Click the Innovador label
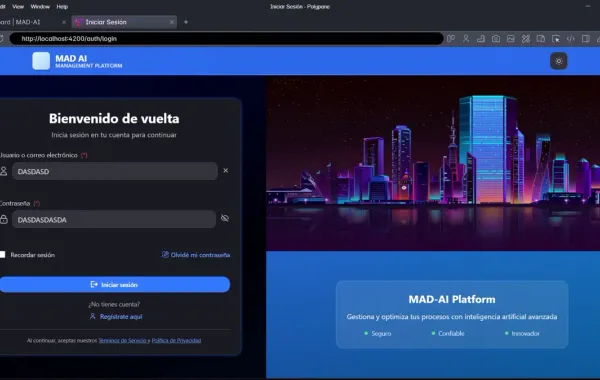600x380 pixels. click(525, 333)
